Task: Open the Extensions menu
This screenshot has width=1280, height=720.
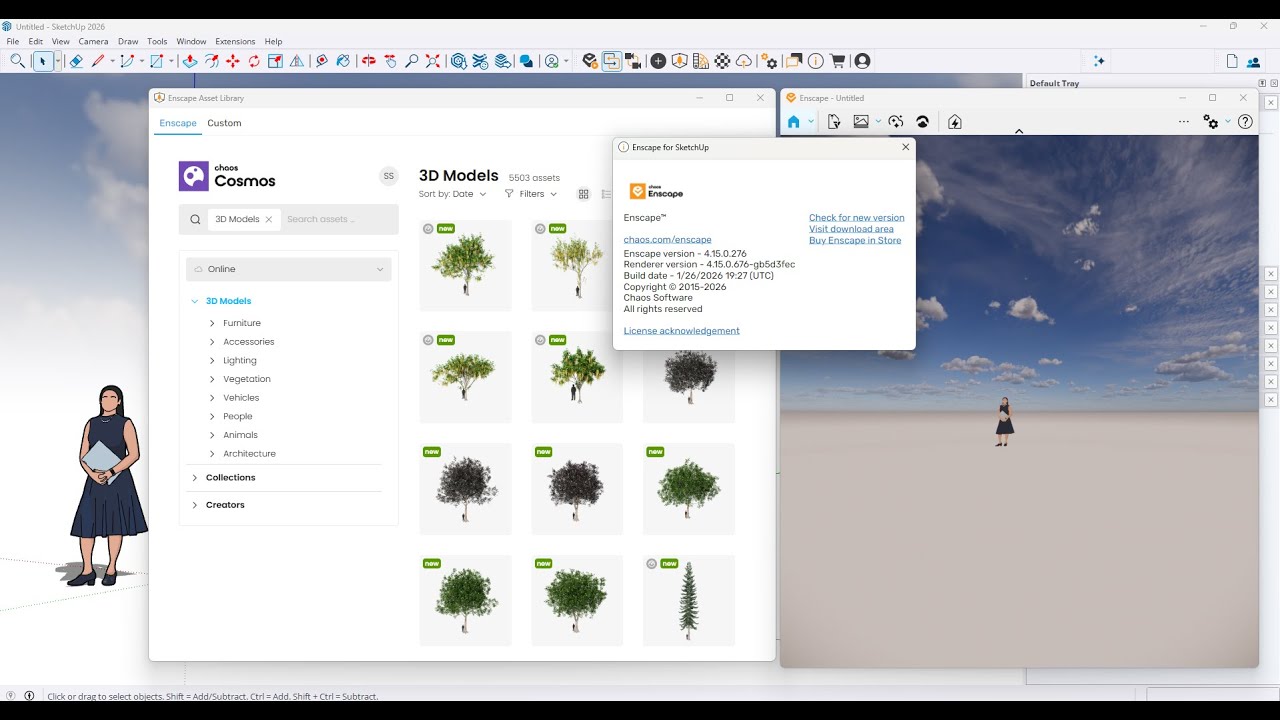Action: 235,42
